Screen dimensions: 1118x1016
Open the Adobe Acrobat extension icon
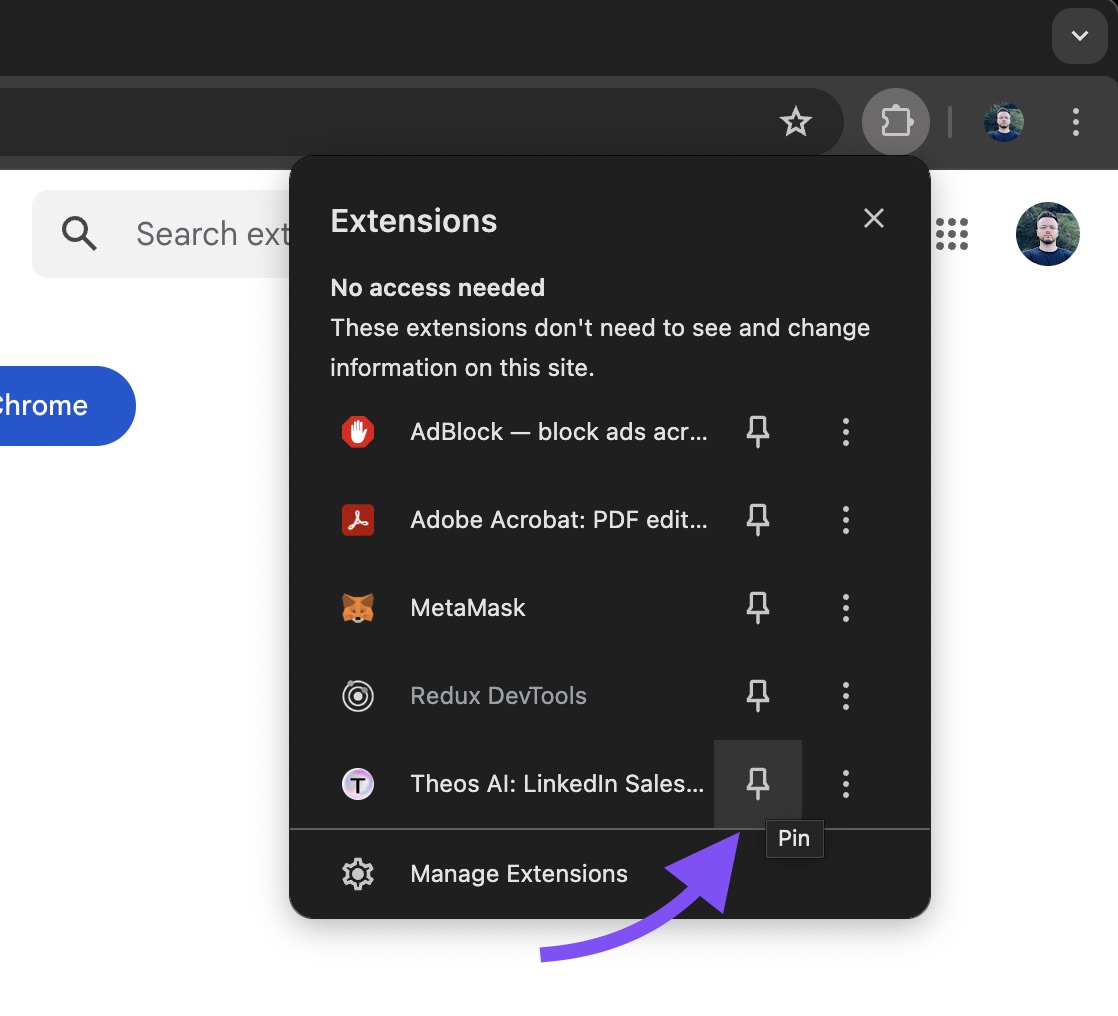358,520
